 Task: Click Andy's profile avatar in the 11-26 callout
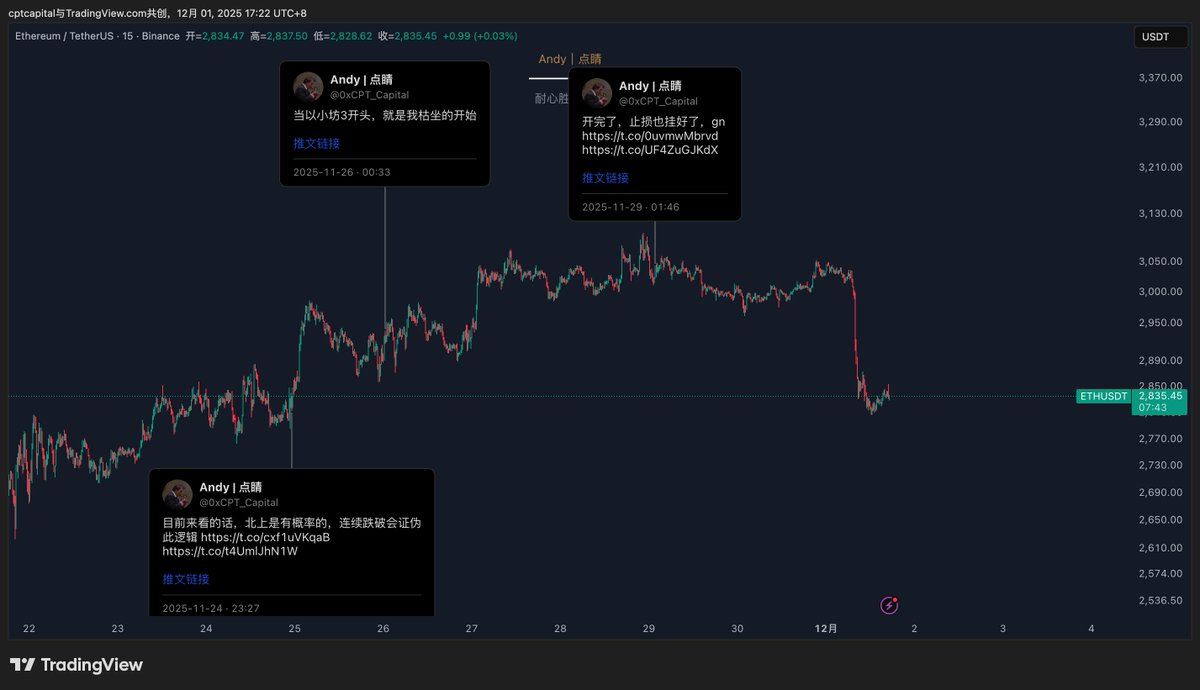coord(307,86)
